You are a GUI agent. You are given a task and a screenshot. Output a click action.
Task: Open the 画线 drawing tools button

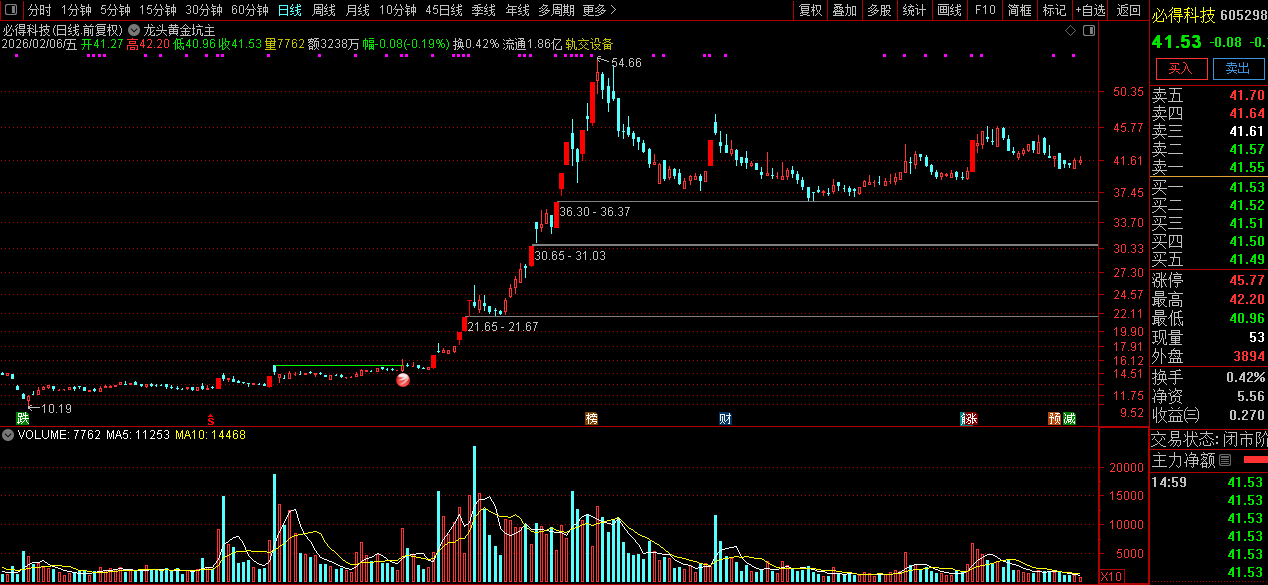pyautogui.click(x=950, y=10)
